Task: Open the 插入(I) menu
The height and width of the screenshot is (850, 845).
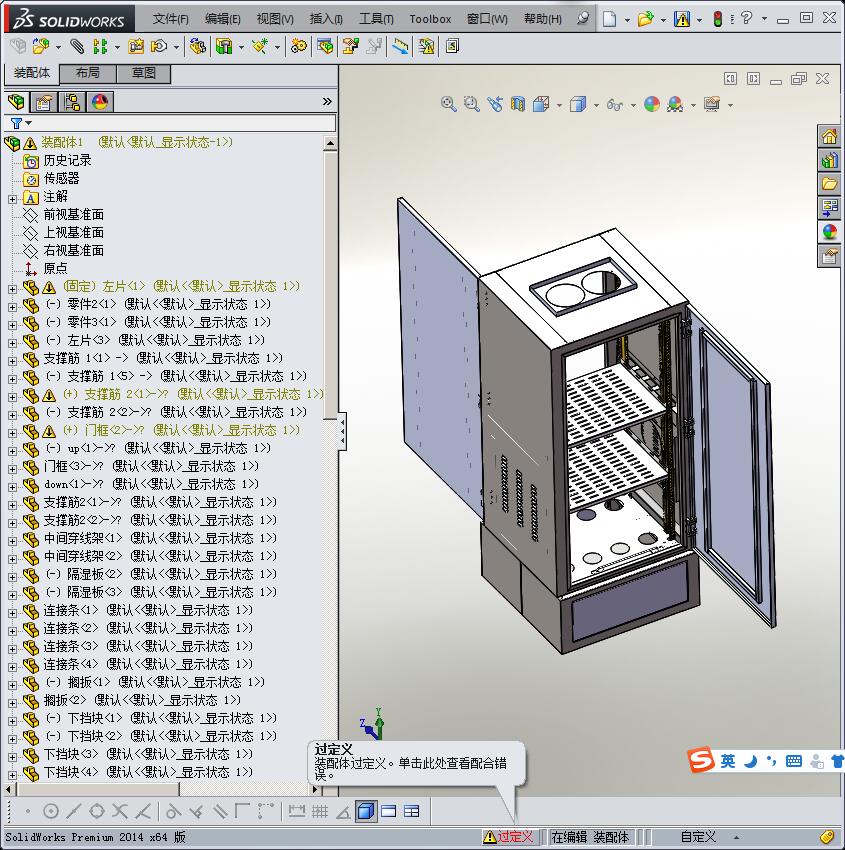Action: click(326, 19)
